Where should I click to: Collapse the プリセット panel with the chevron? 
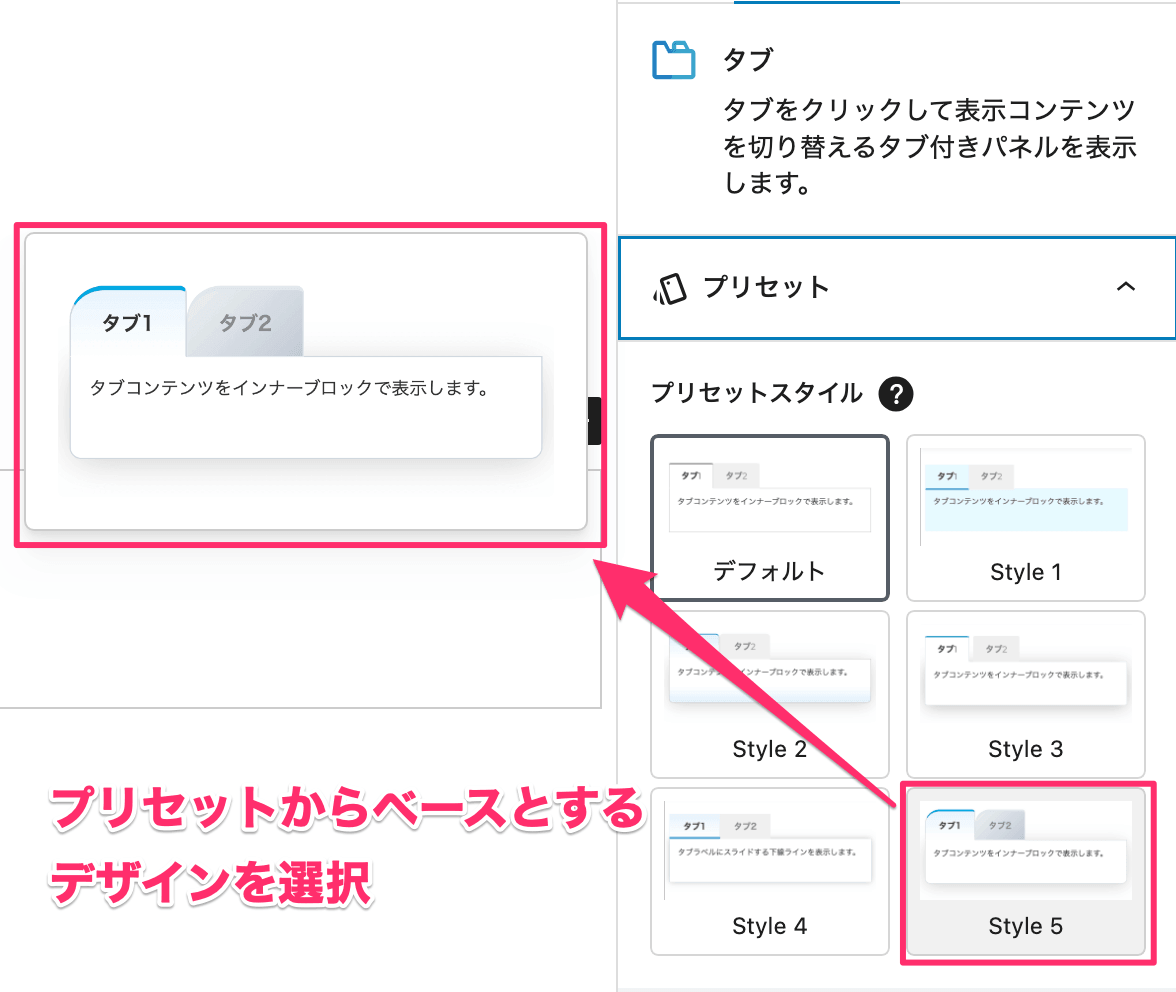(1125, 287)
